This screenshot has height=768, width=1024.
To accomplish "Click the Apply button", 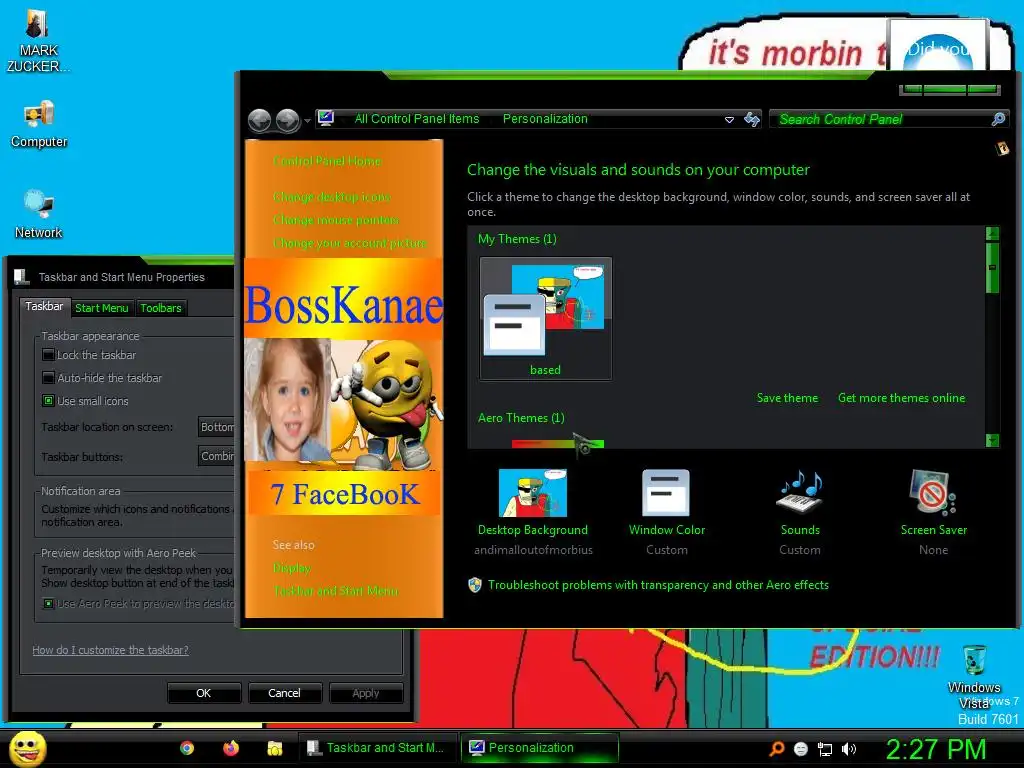I will coord(366,693).
